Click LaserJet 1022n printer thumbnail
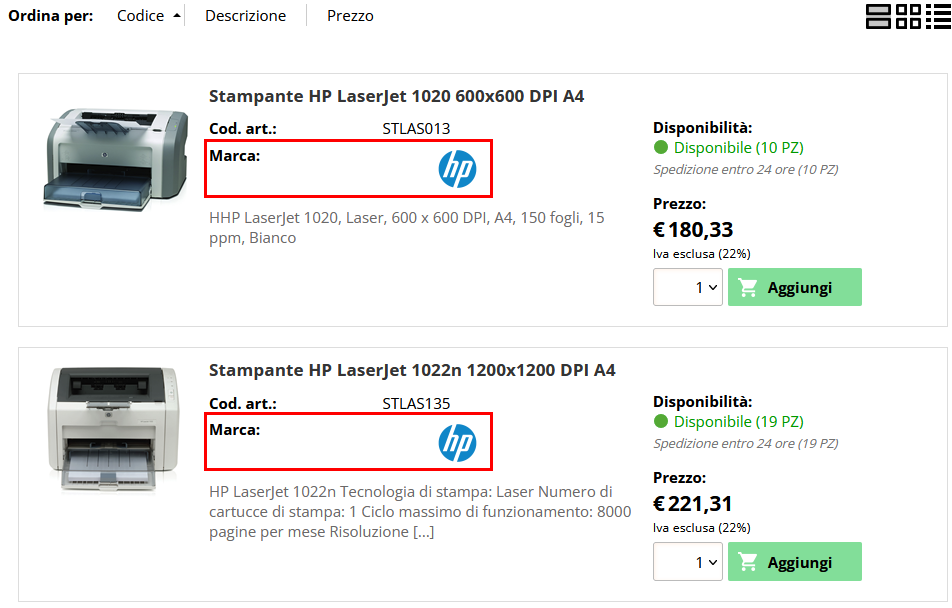The image size is (952, 608). click(x=113, y=430)
